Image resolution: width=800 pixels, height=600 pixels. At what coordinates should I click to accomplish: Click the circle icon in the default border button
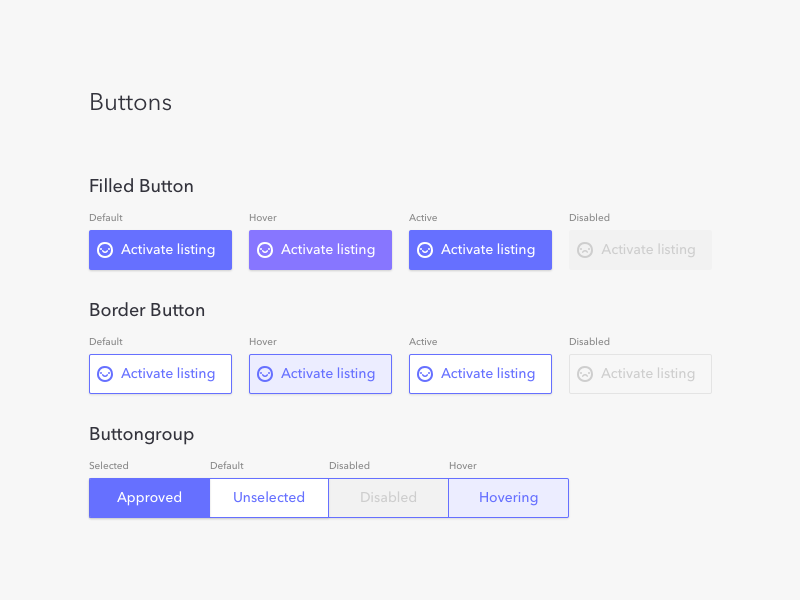click(x=105, y=374)
